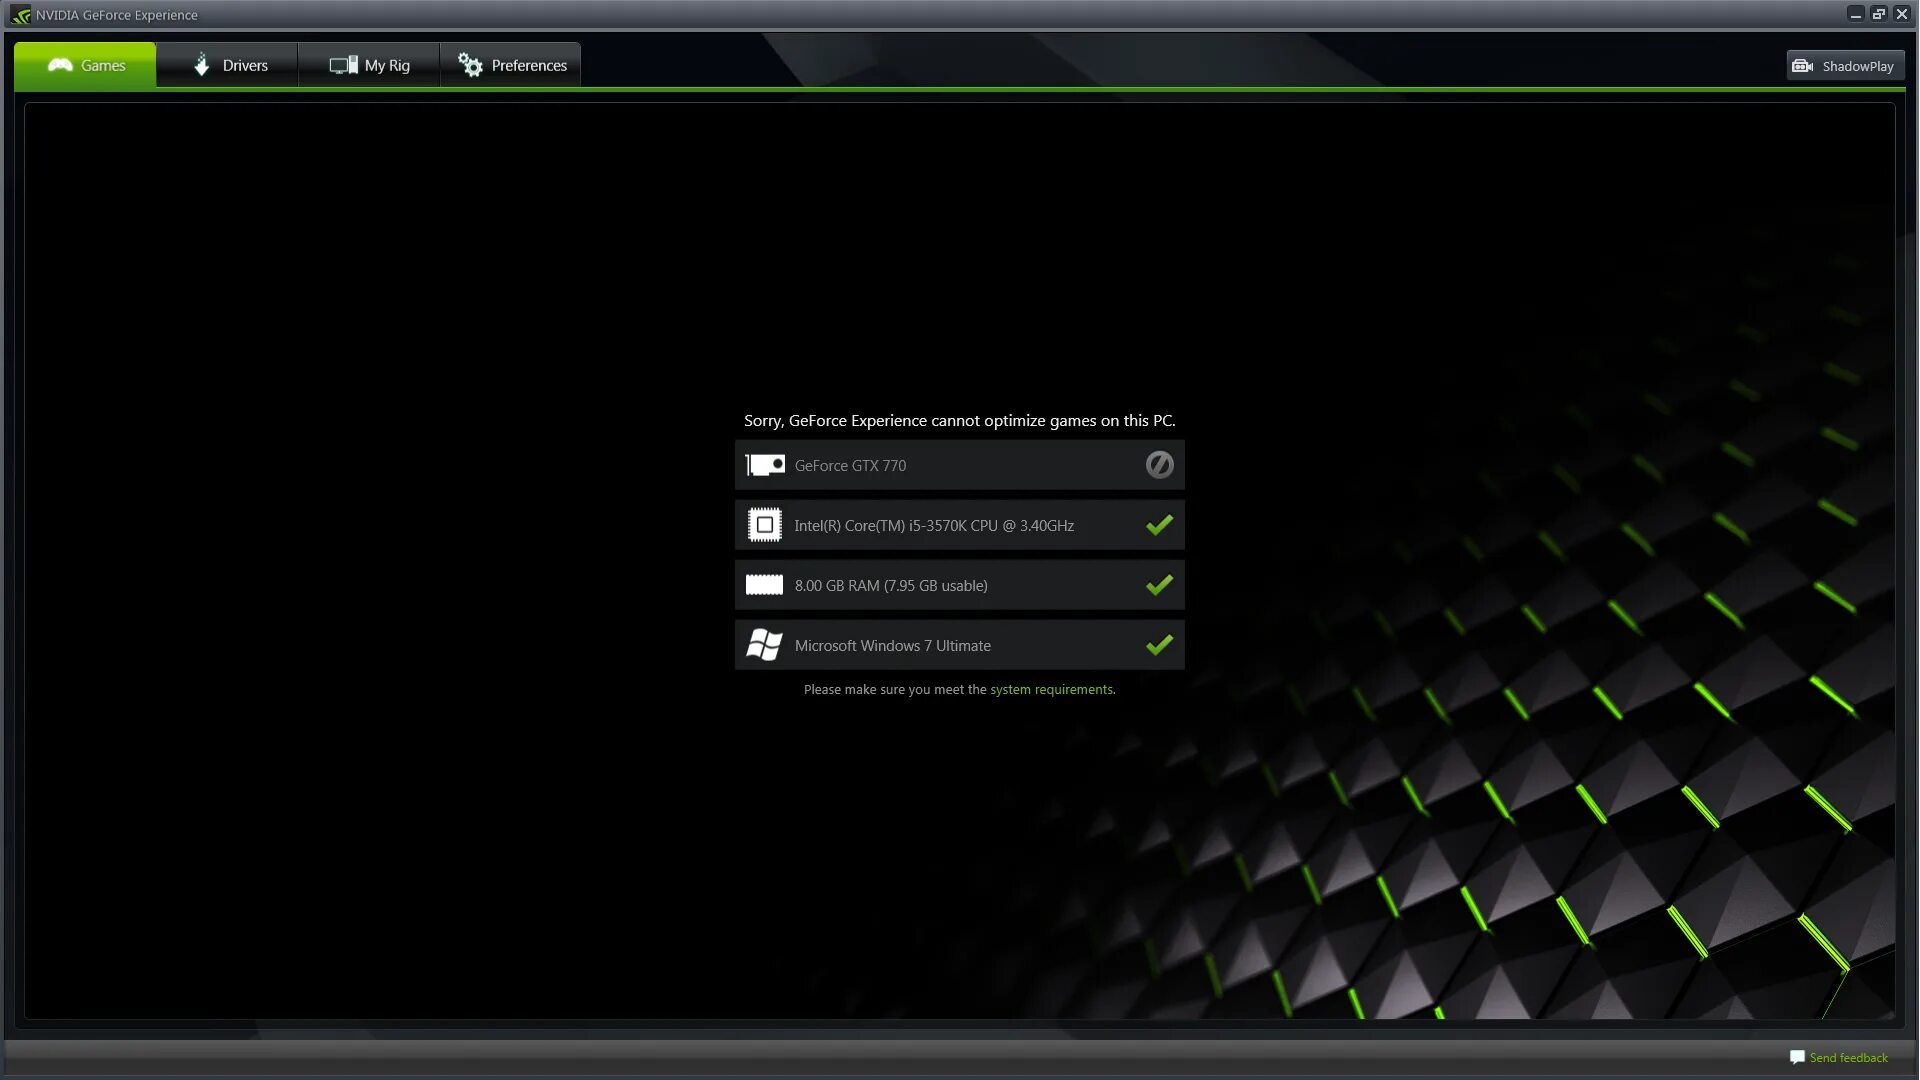Screen dimensions: 1920x1080
Task: Click the RAM module icon next to 8.00 GB RAM
Action: (x=764, y=584)
